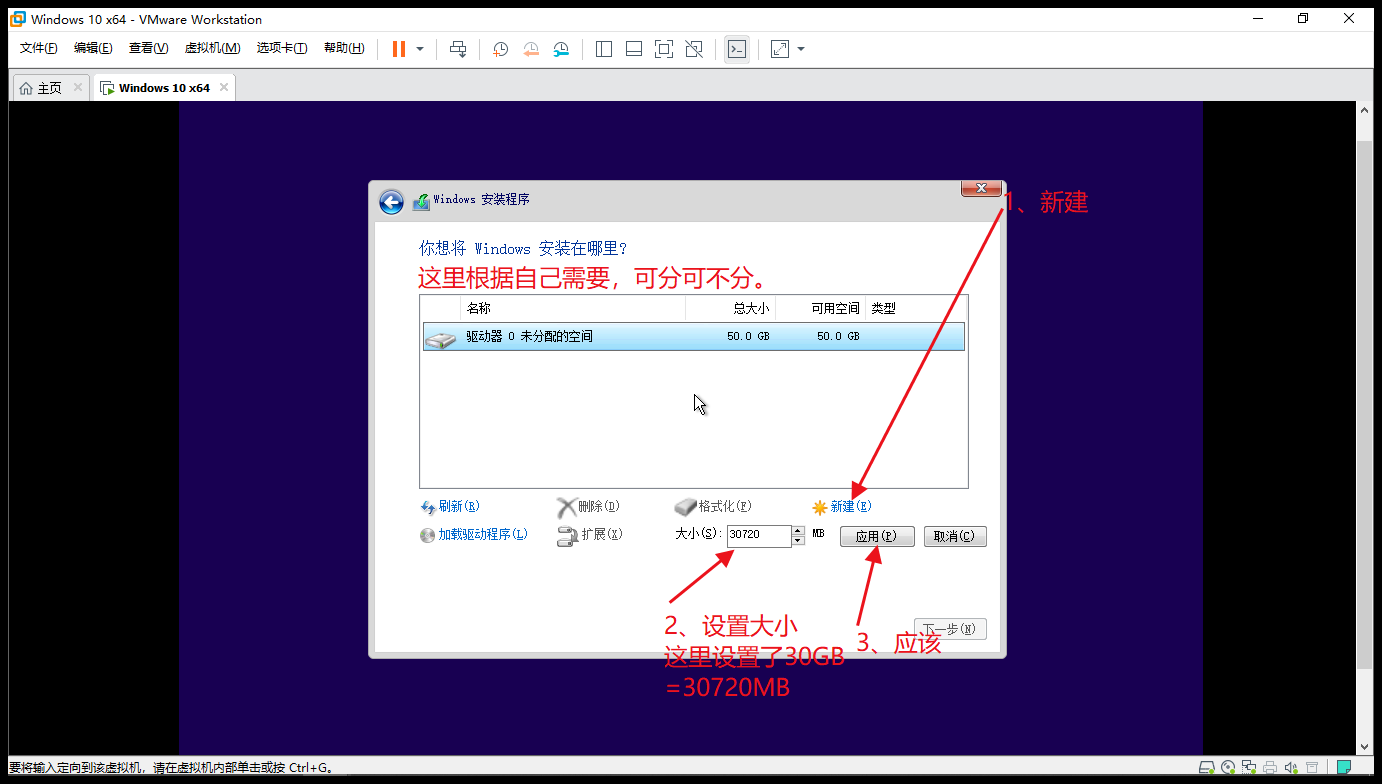Open the 选项卡(T) menu
Screen dimensions: 1382x784
282,48
